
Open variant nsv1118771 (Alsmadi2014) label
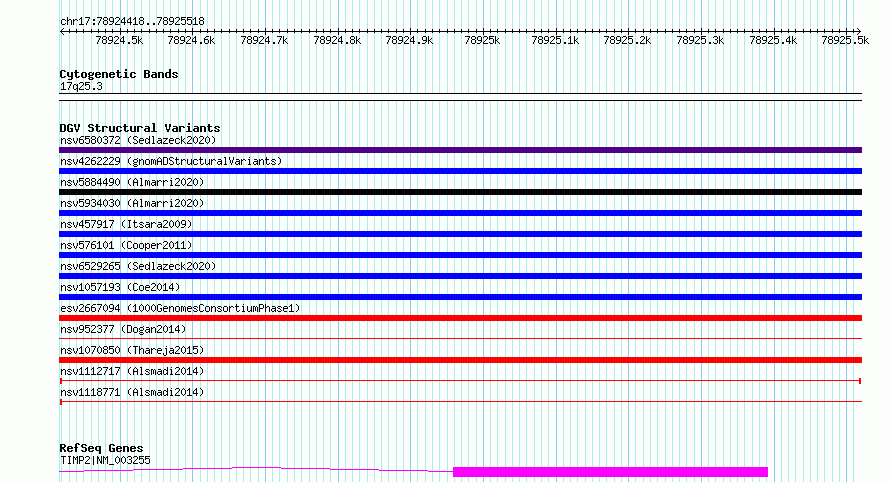click(132, 392)
